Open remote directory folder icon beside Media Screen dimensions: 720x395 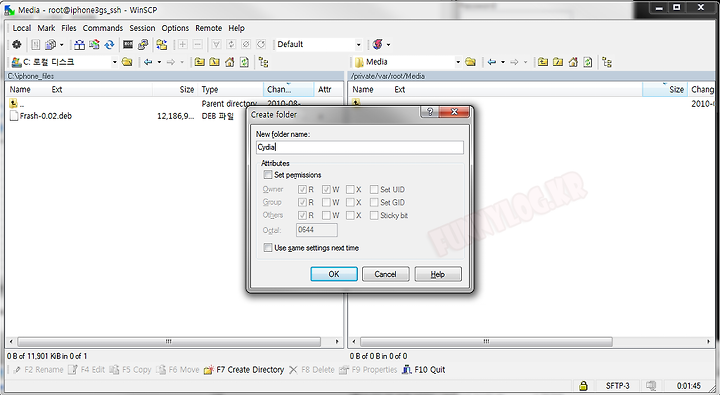(x=470, y=62)
